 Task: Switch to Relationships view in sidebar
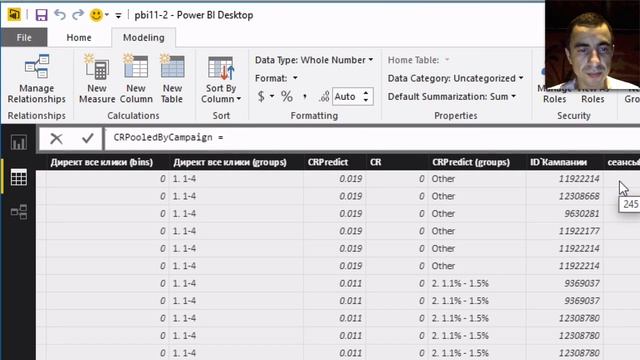click(x=19, y=212)
